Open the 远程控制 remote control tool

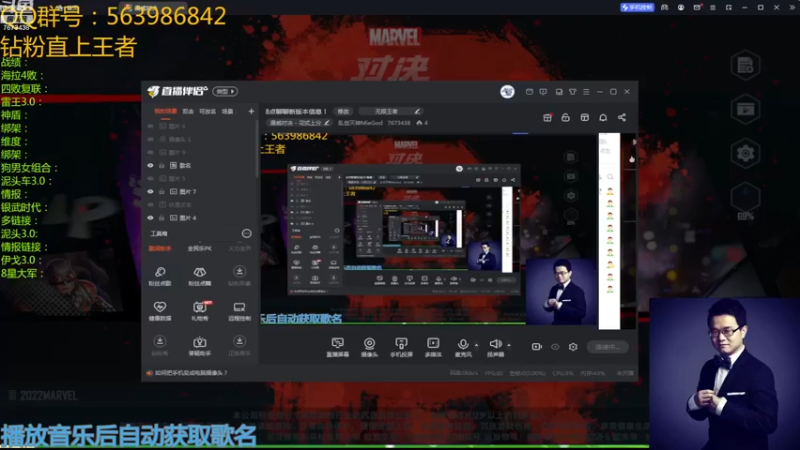(239, 310)
